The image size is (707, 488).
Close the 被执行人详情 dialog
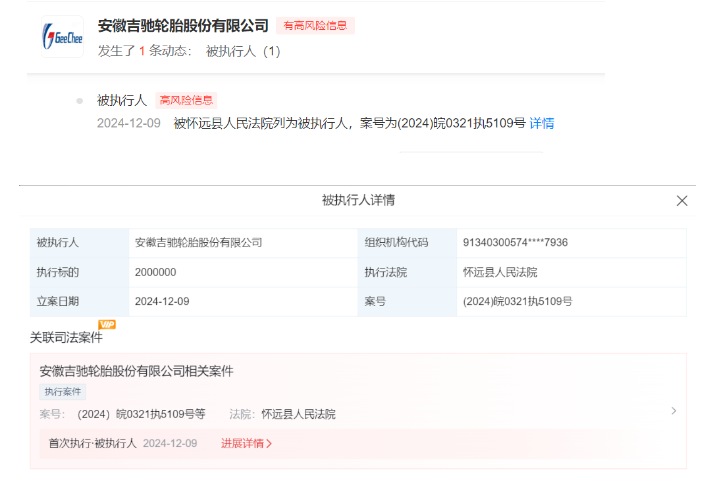[x=682, y=200]
